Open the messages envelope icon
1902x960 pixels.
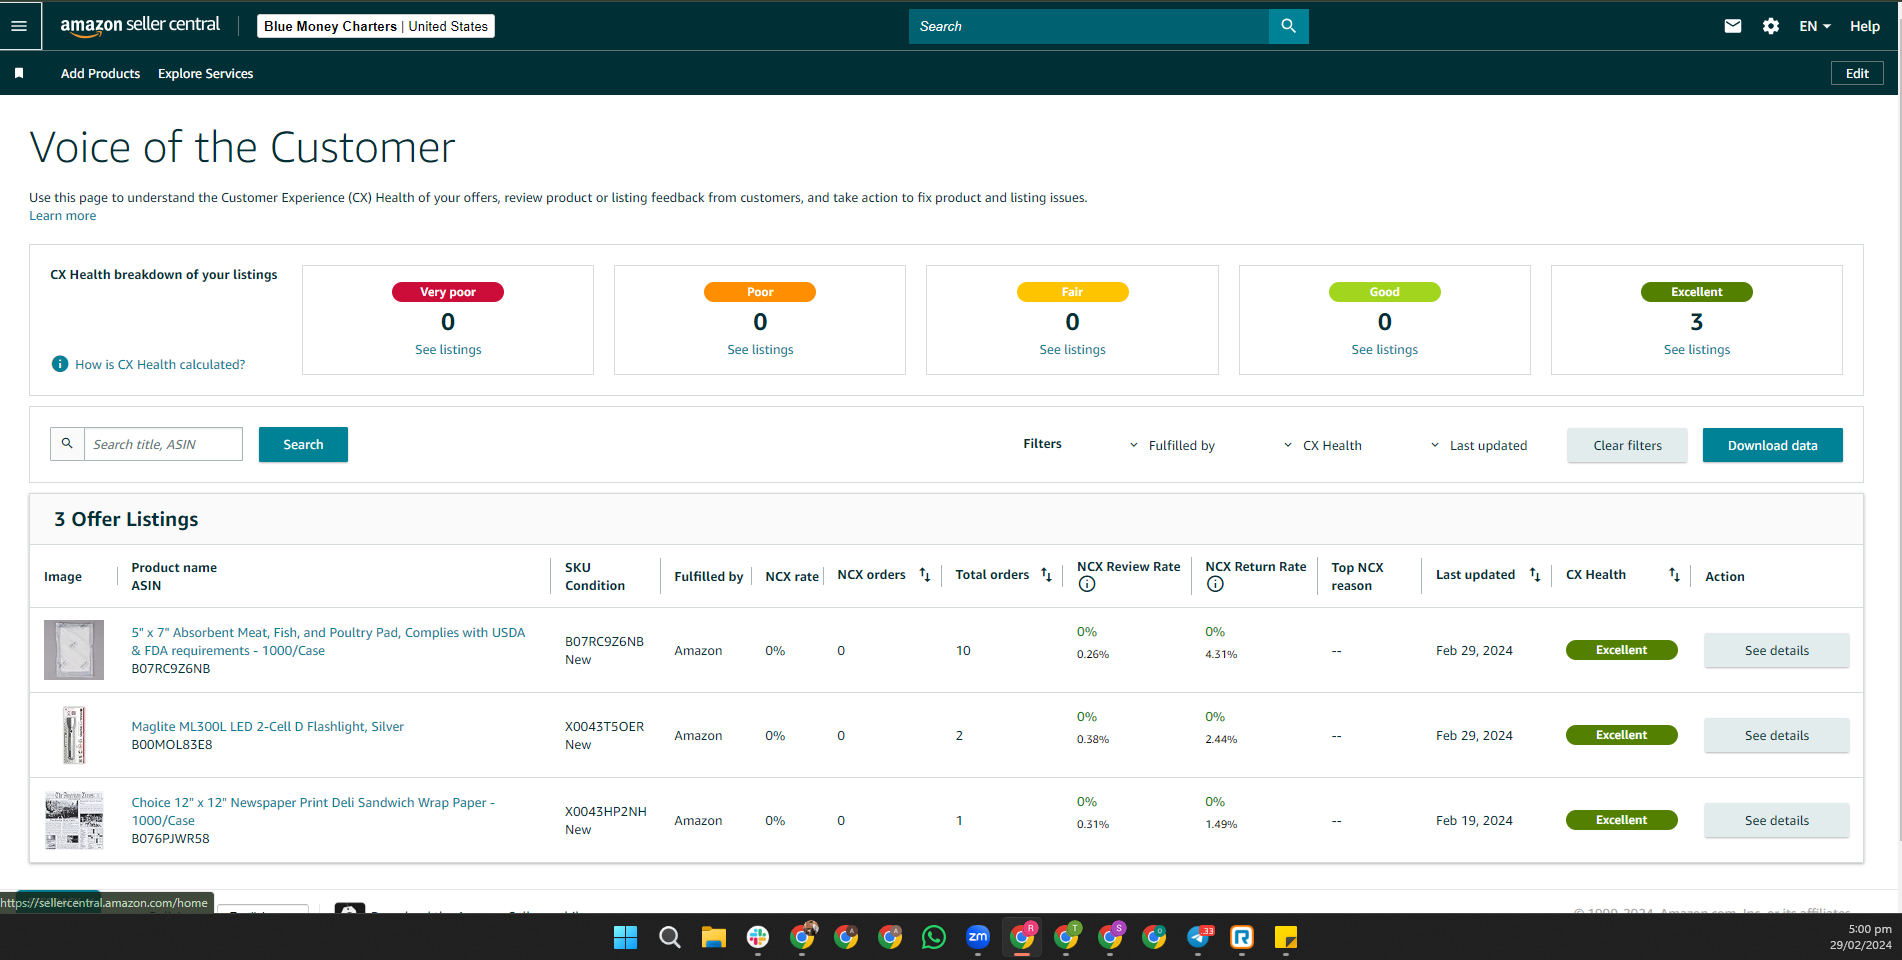[x=1733, y=26]
